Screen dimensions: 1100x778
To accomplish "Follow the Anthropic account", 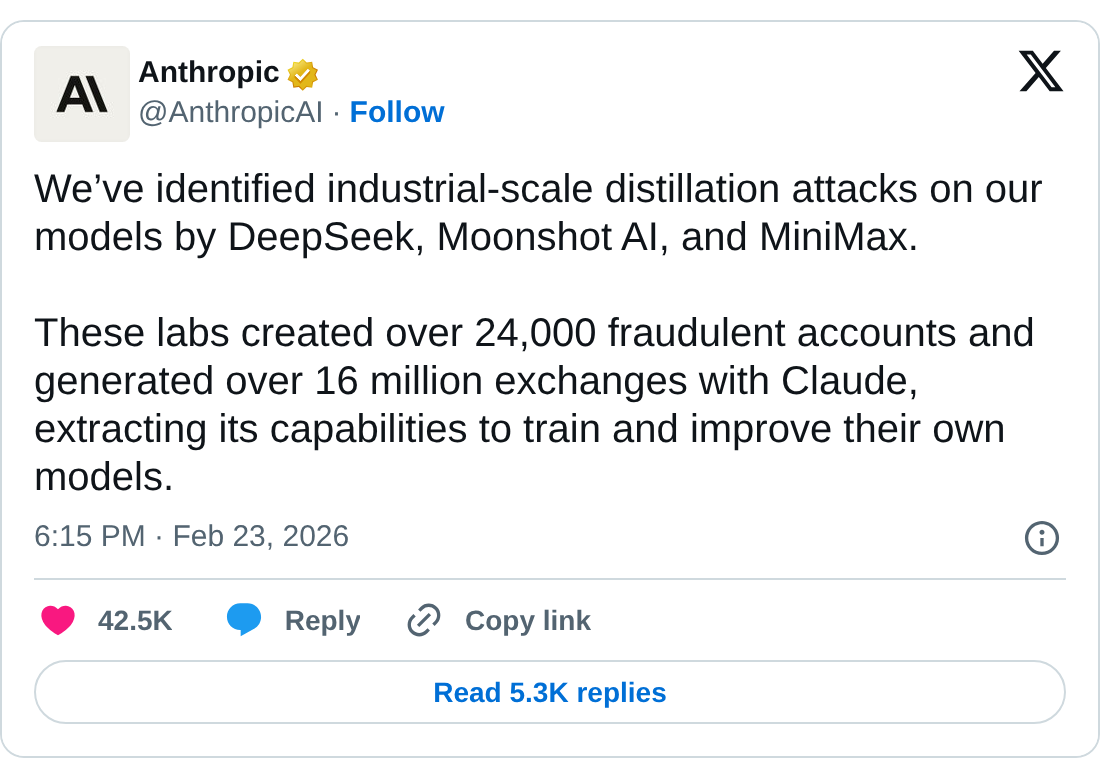I will [397, 112].
